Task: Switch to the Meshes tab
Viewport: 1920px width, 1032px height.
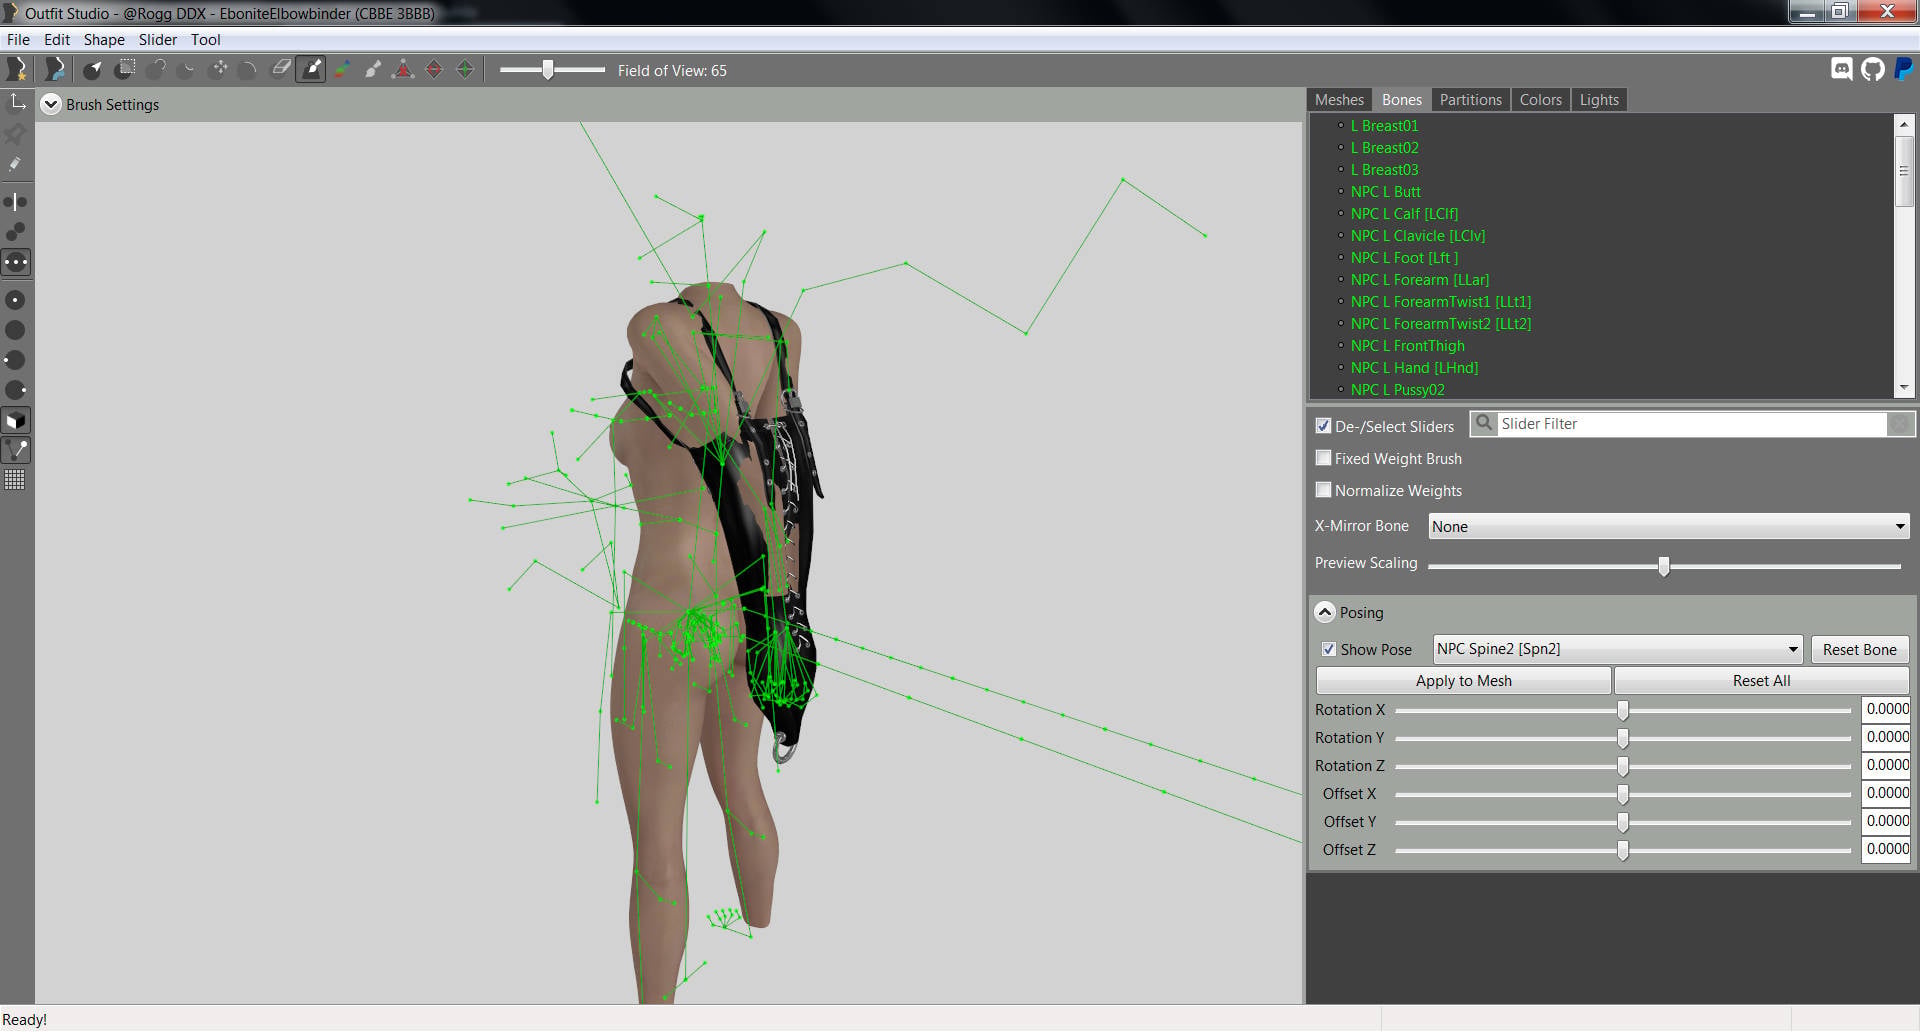Action: (1339, 100)
